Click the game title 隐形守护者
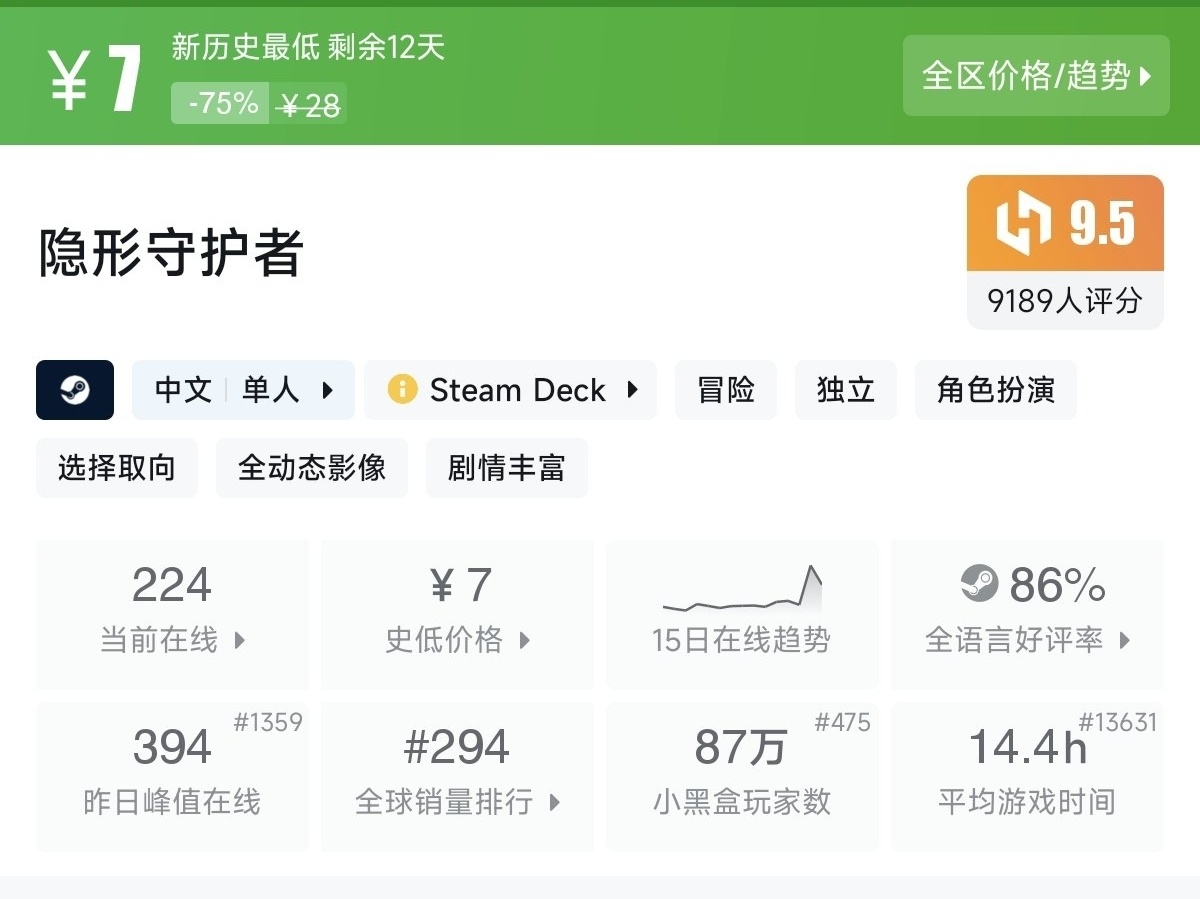Image resolution: width=1200 pixels, height=899 pixels. click(171, 252)
